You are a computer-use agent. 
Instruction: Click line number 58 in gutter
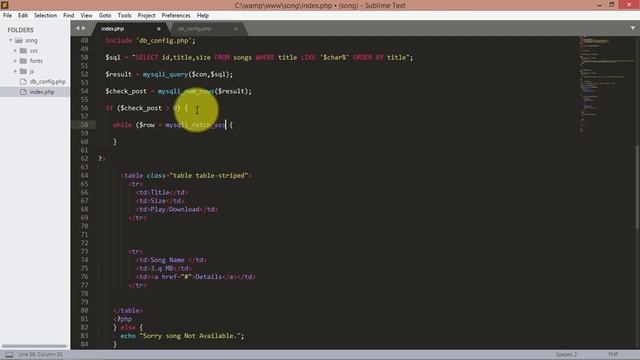pos(84,125)
